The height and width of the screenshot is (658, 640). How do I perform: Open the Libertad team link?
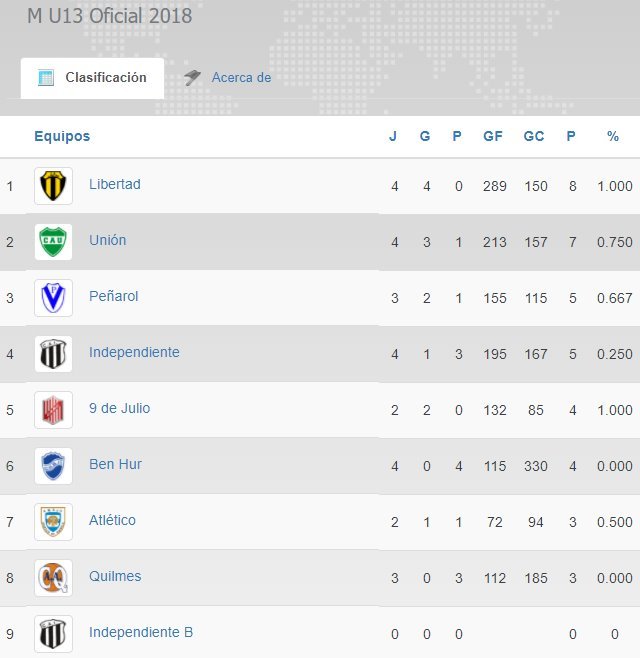[114, 185]
